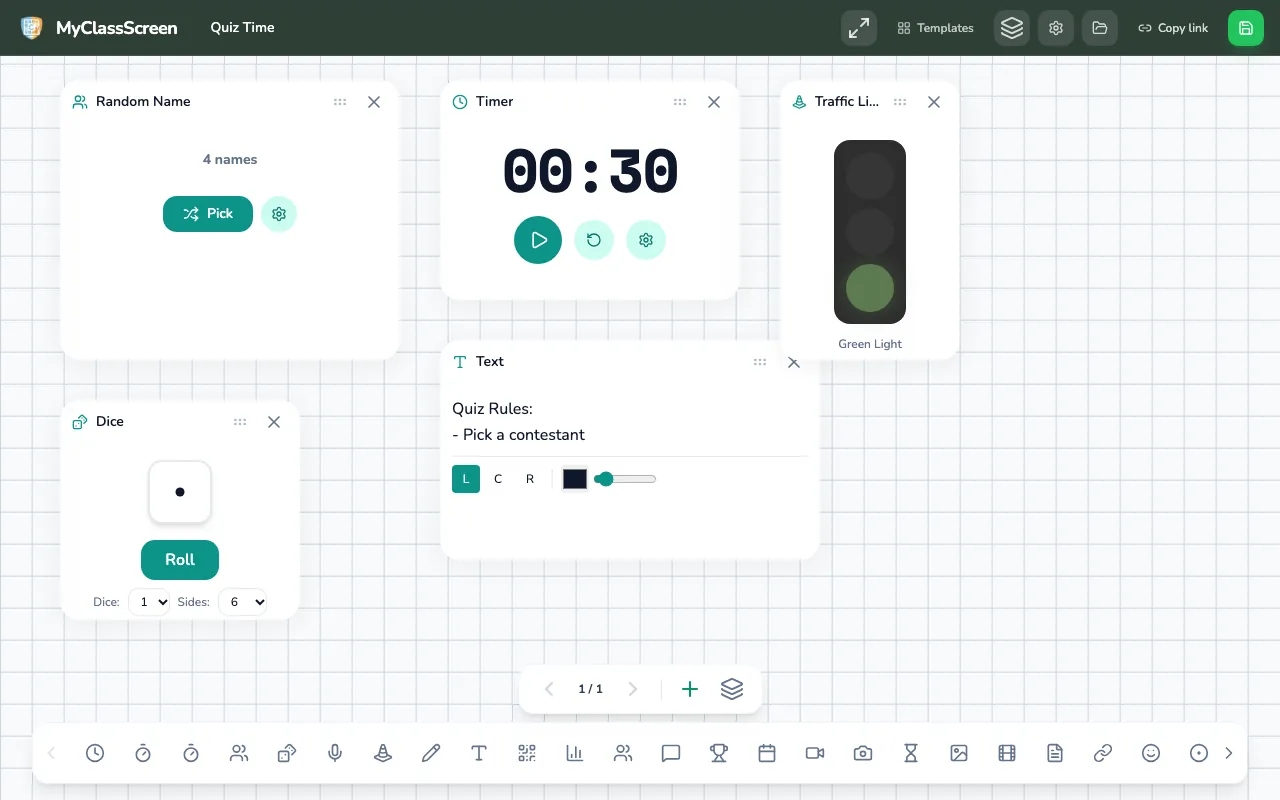Add the camera widget from toolbar
Viewport: 1280px width, 800px height.
click(x=863, y=753)
